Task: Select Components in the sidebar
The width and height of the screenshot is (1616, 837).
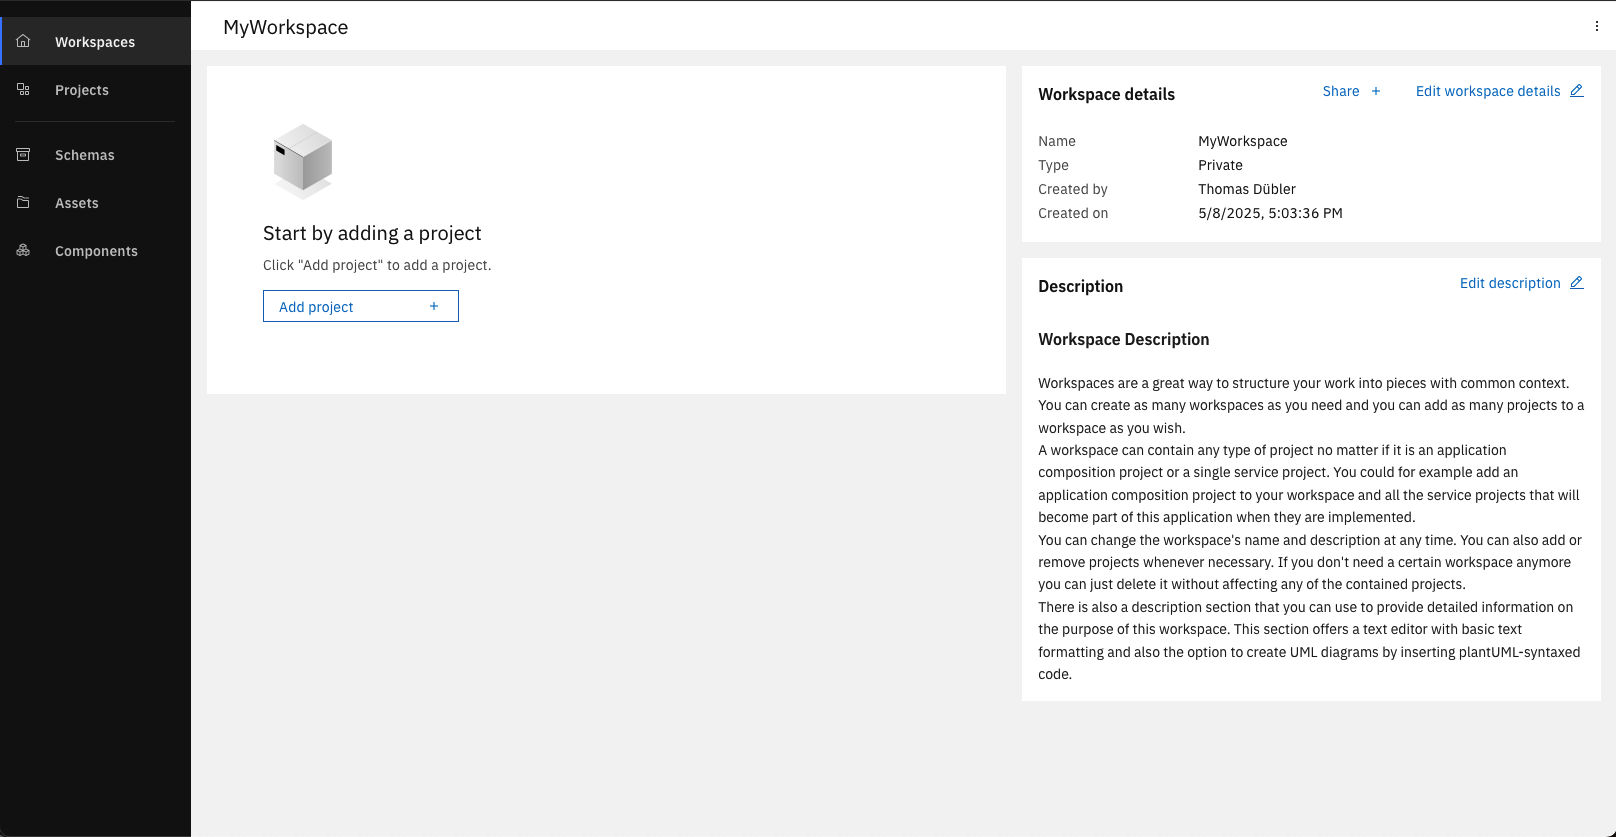Action: point(95,250)
